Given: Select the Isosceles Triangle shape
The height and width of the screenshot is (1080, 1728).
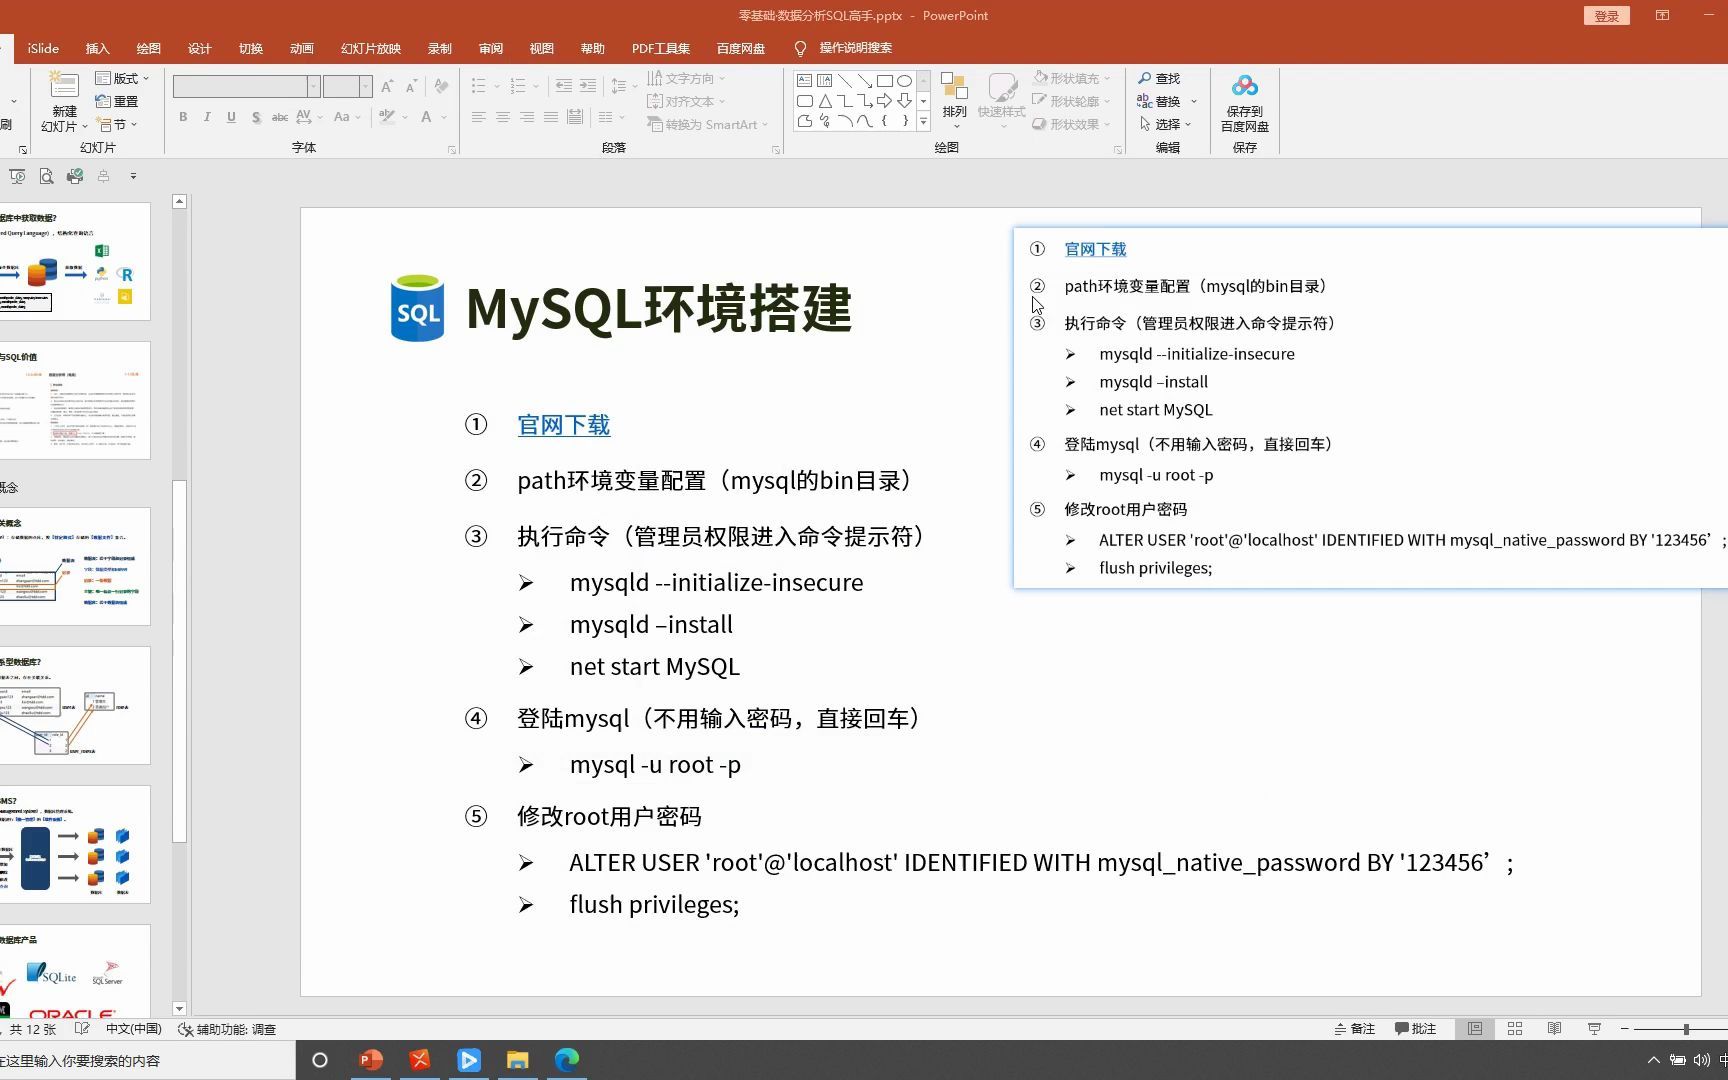Looking at the screenshot, I should tap(824, 100).
